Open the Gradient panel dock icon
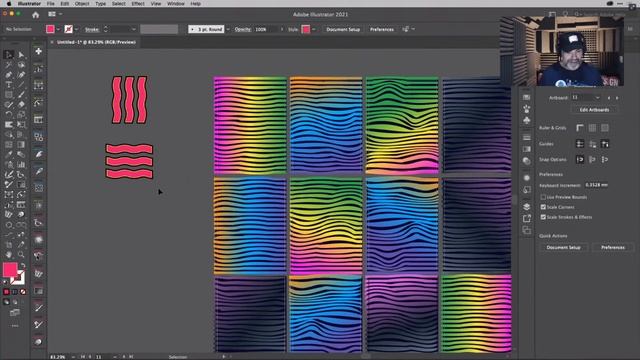The image size is (640, 360). [527, 149]
